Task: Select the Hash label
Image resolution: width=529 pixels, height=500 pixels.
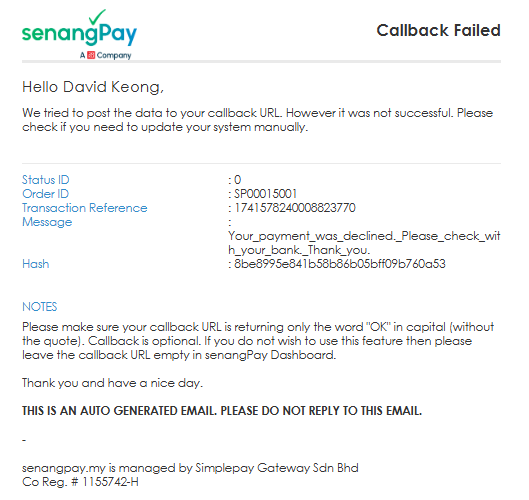Action: click(x=36, y=264)
